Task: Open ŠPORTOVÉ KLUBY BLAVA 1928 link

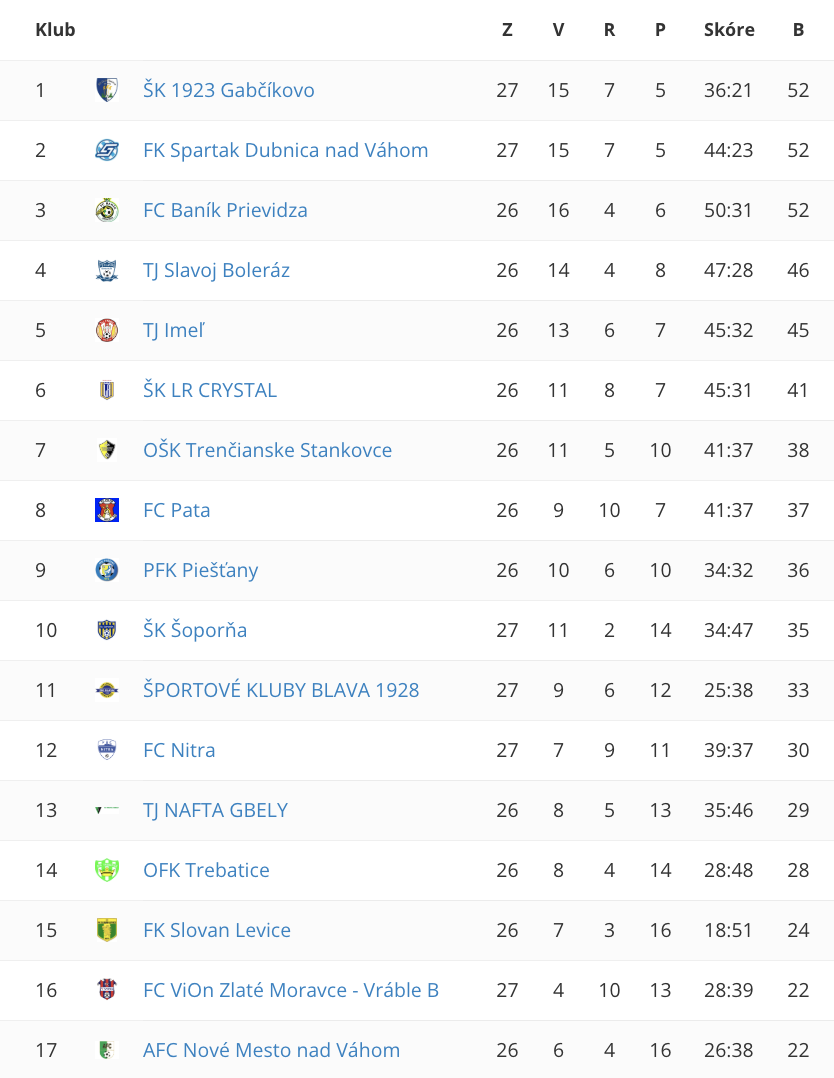Action: (x=281, y=690)
